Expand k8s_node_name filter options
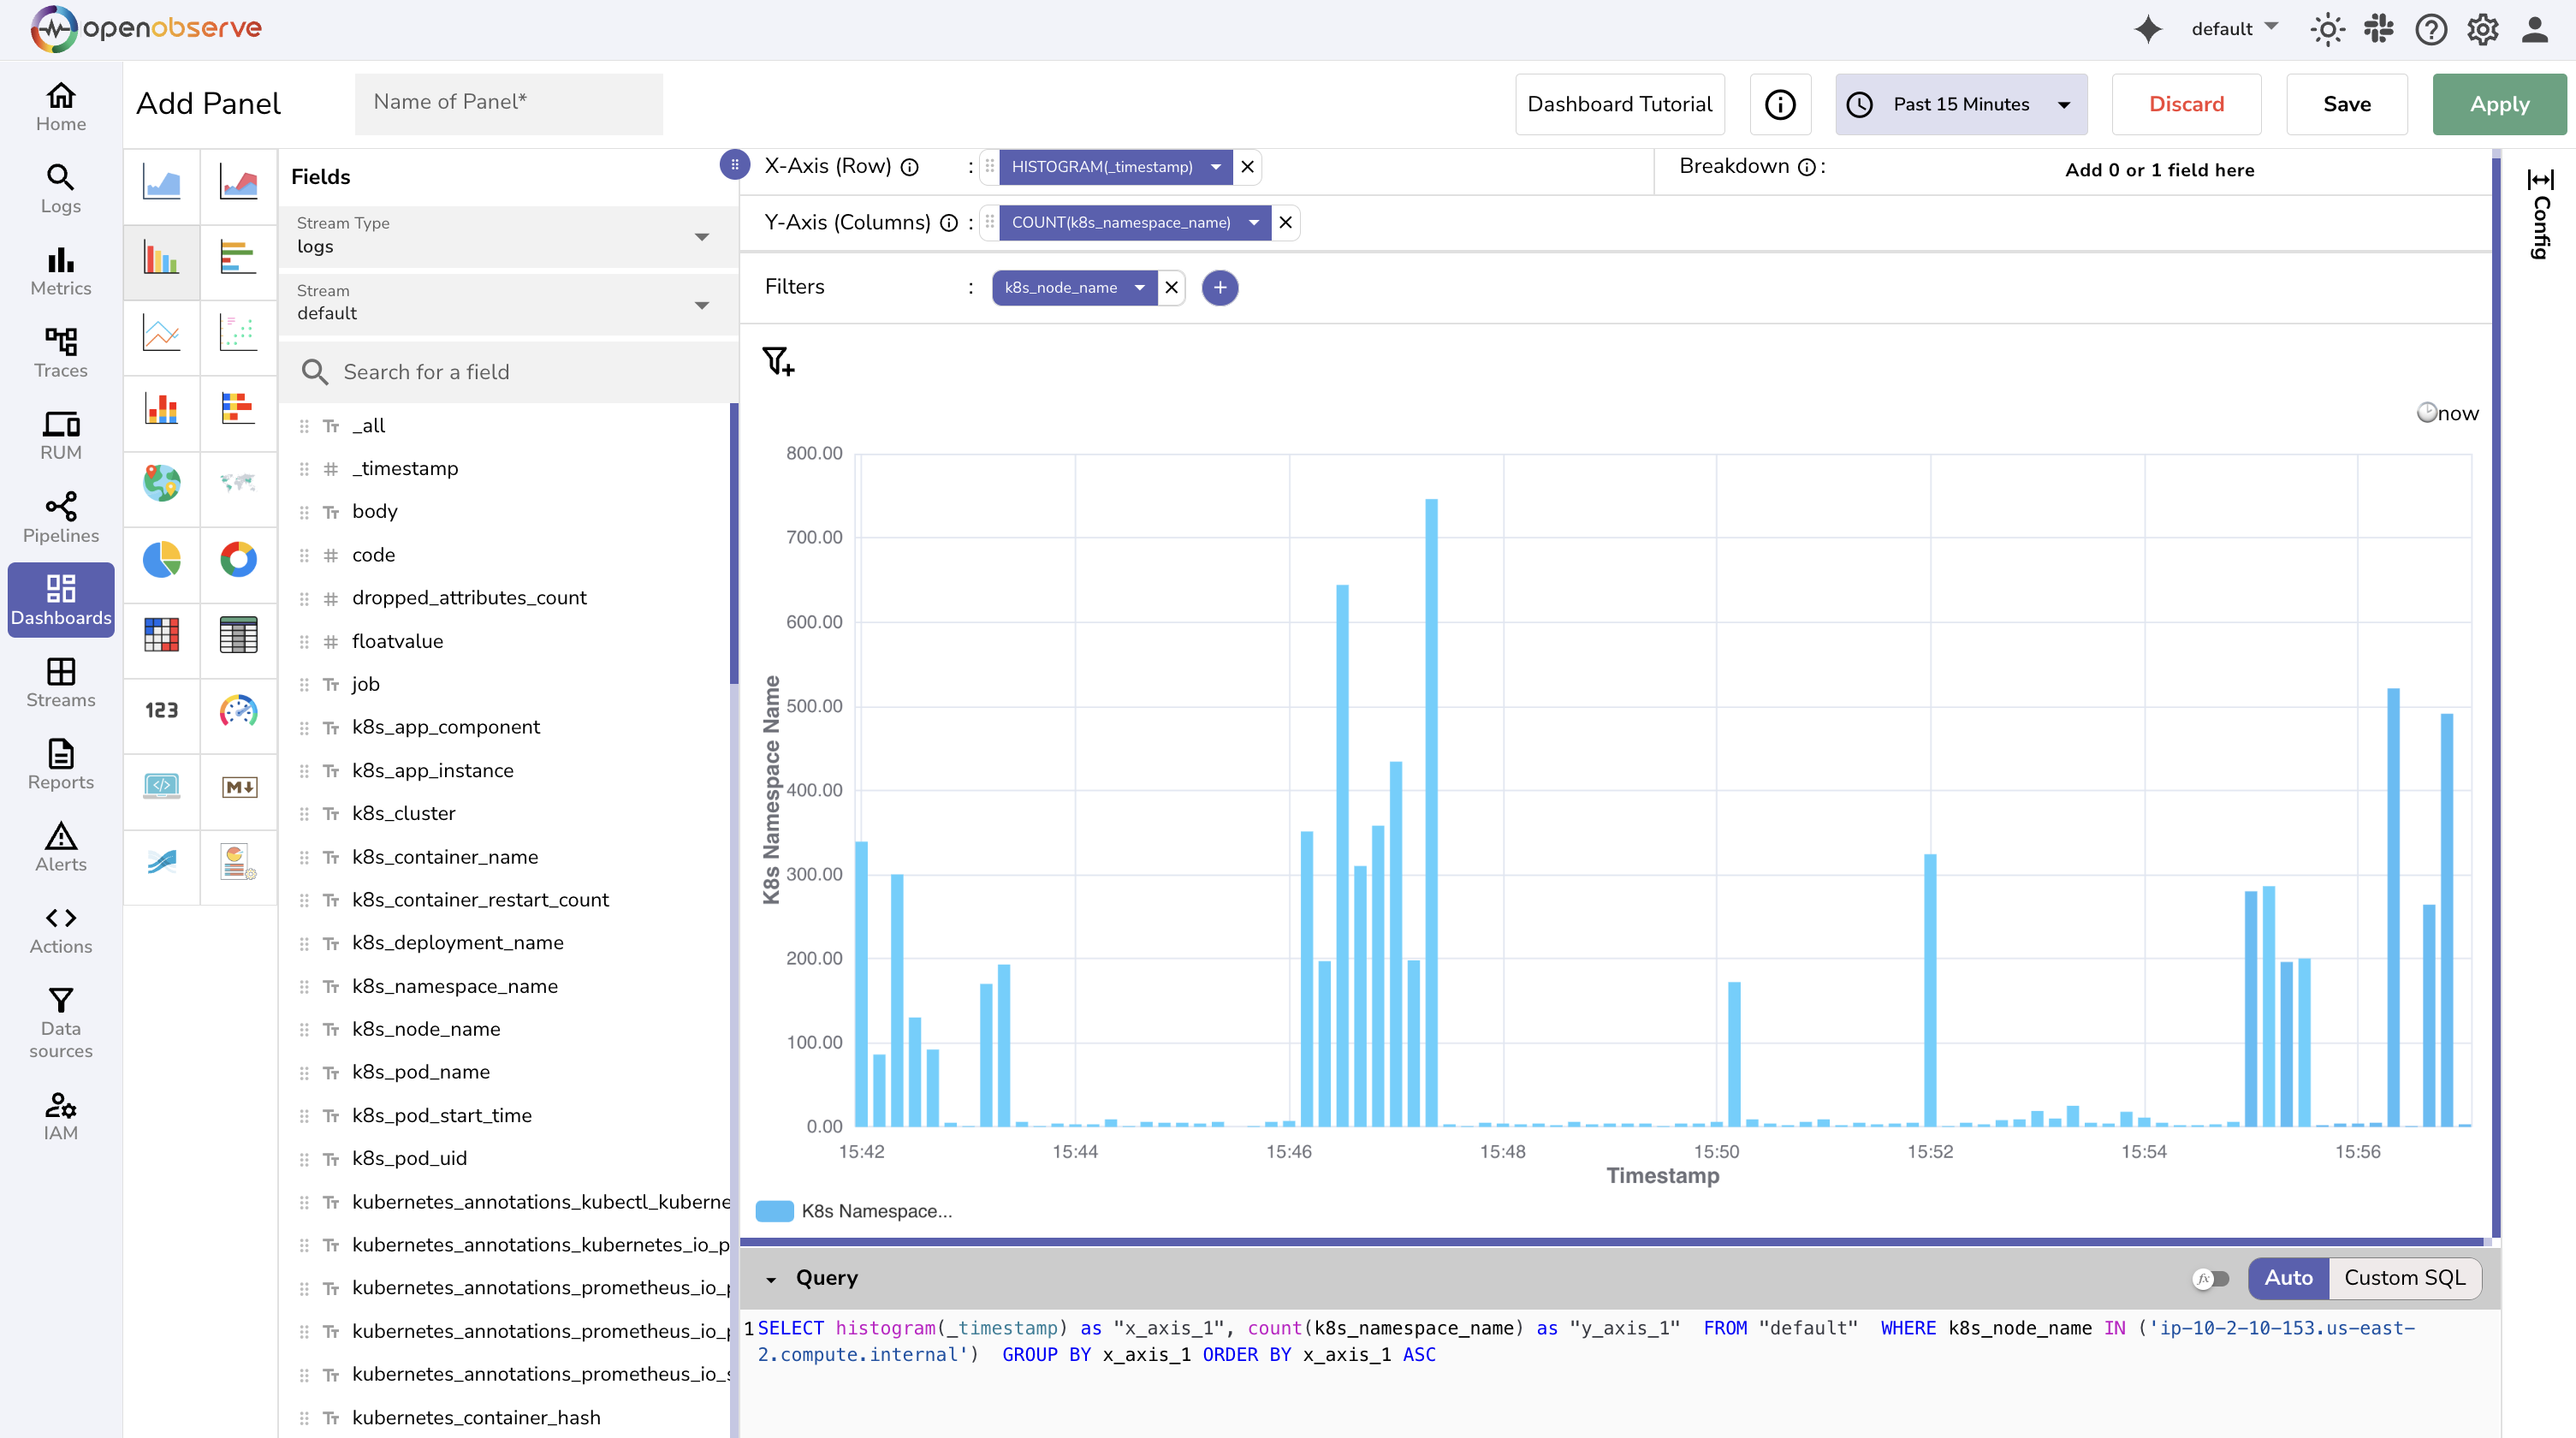2576x1438 pixels. tap(1139, 288)
